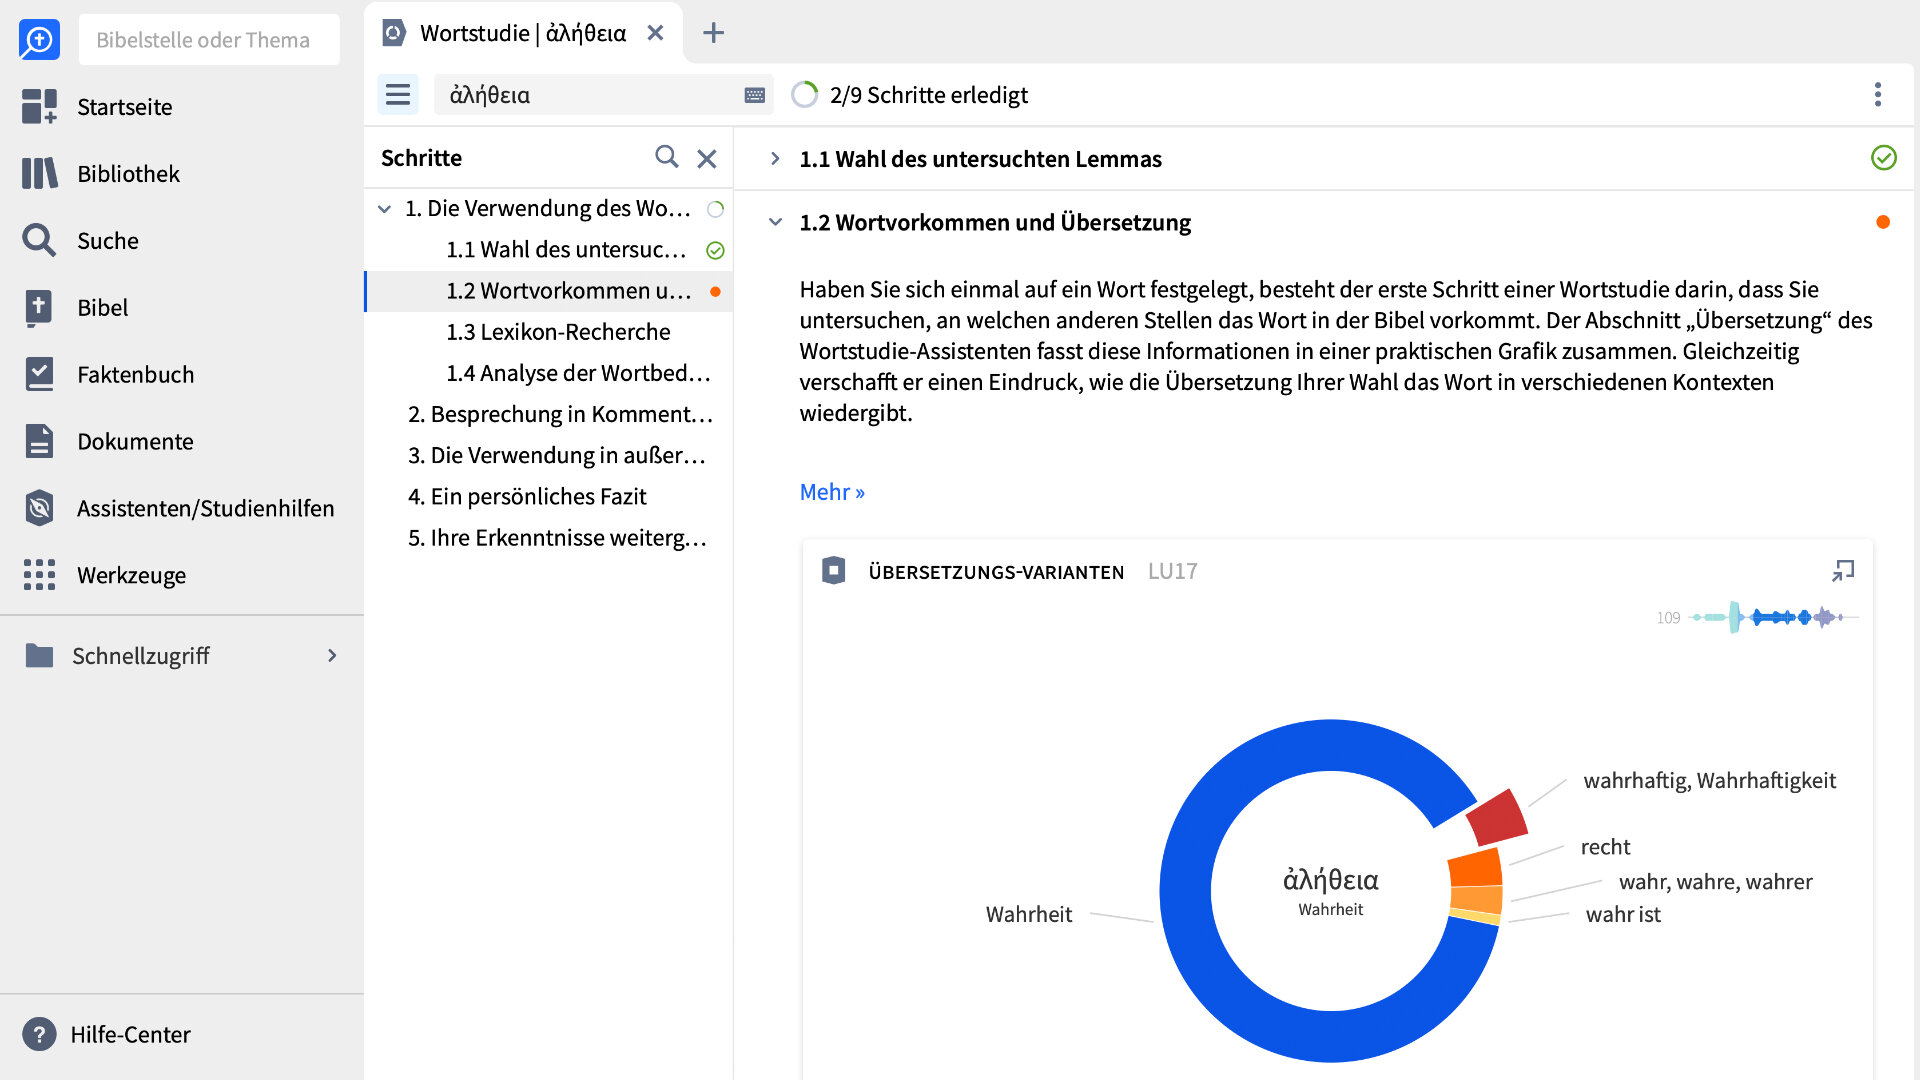Screen dimensions: 1920x1080
Task: Open Startseite dashboard icon
Action: pyautogui.click(x=39, y=106)
